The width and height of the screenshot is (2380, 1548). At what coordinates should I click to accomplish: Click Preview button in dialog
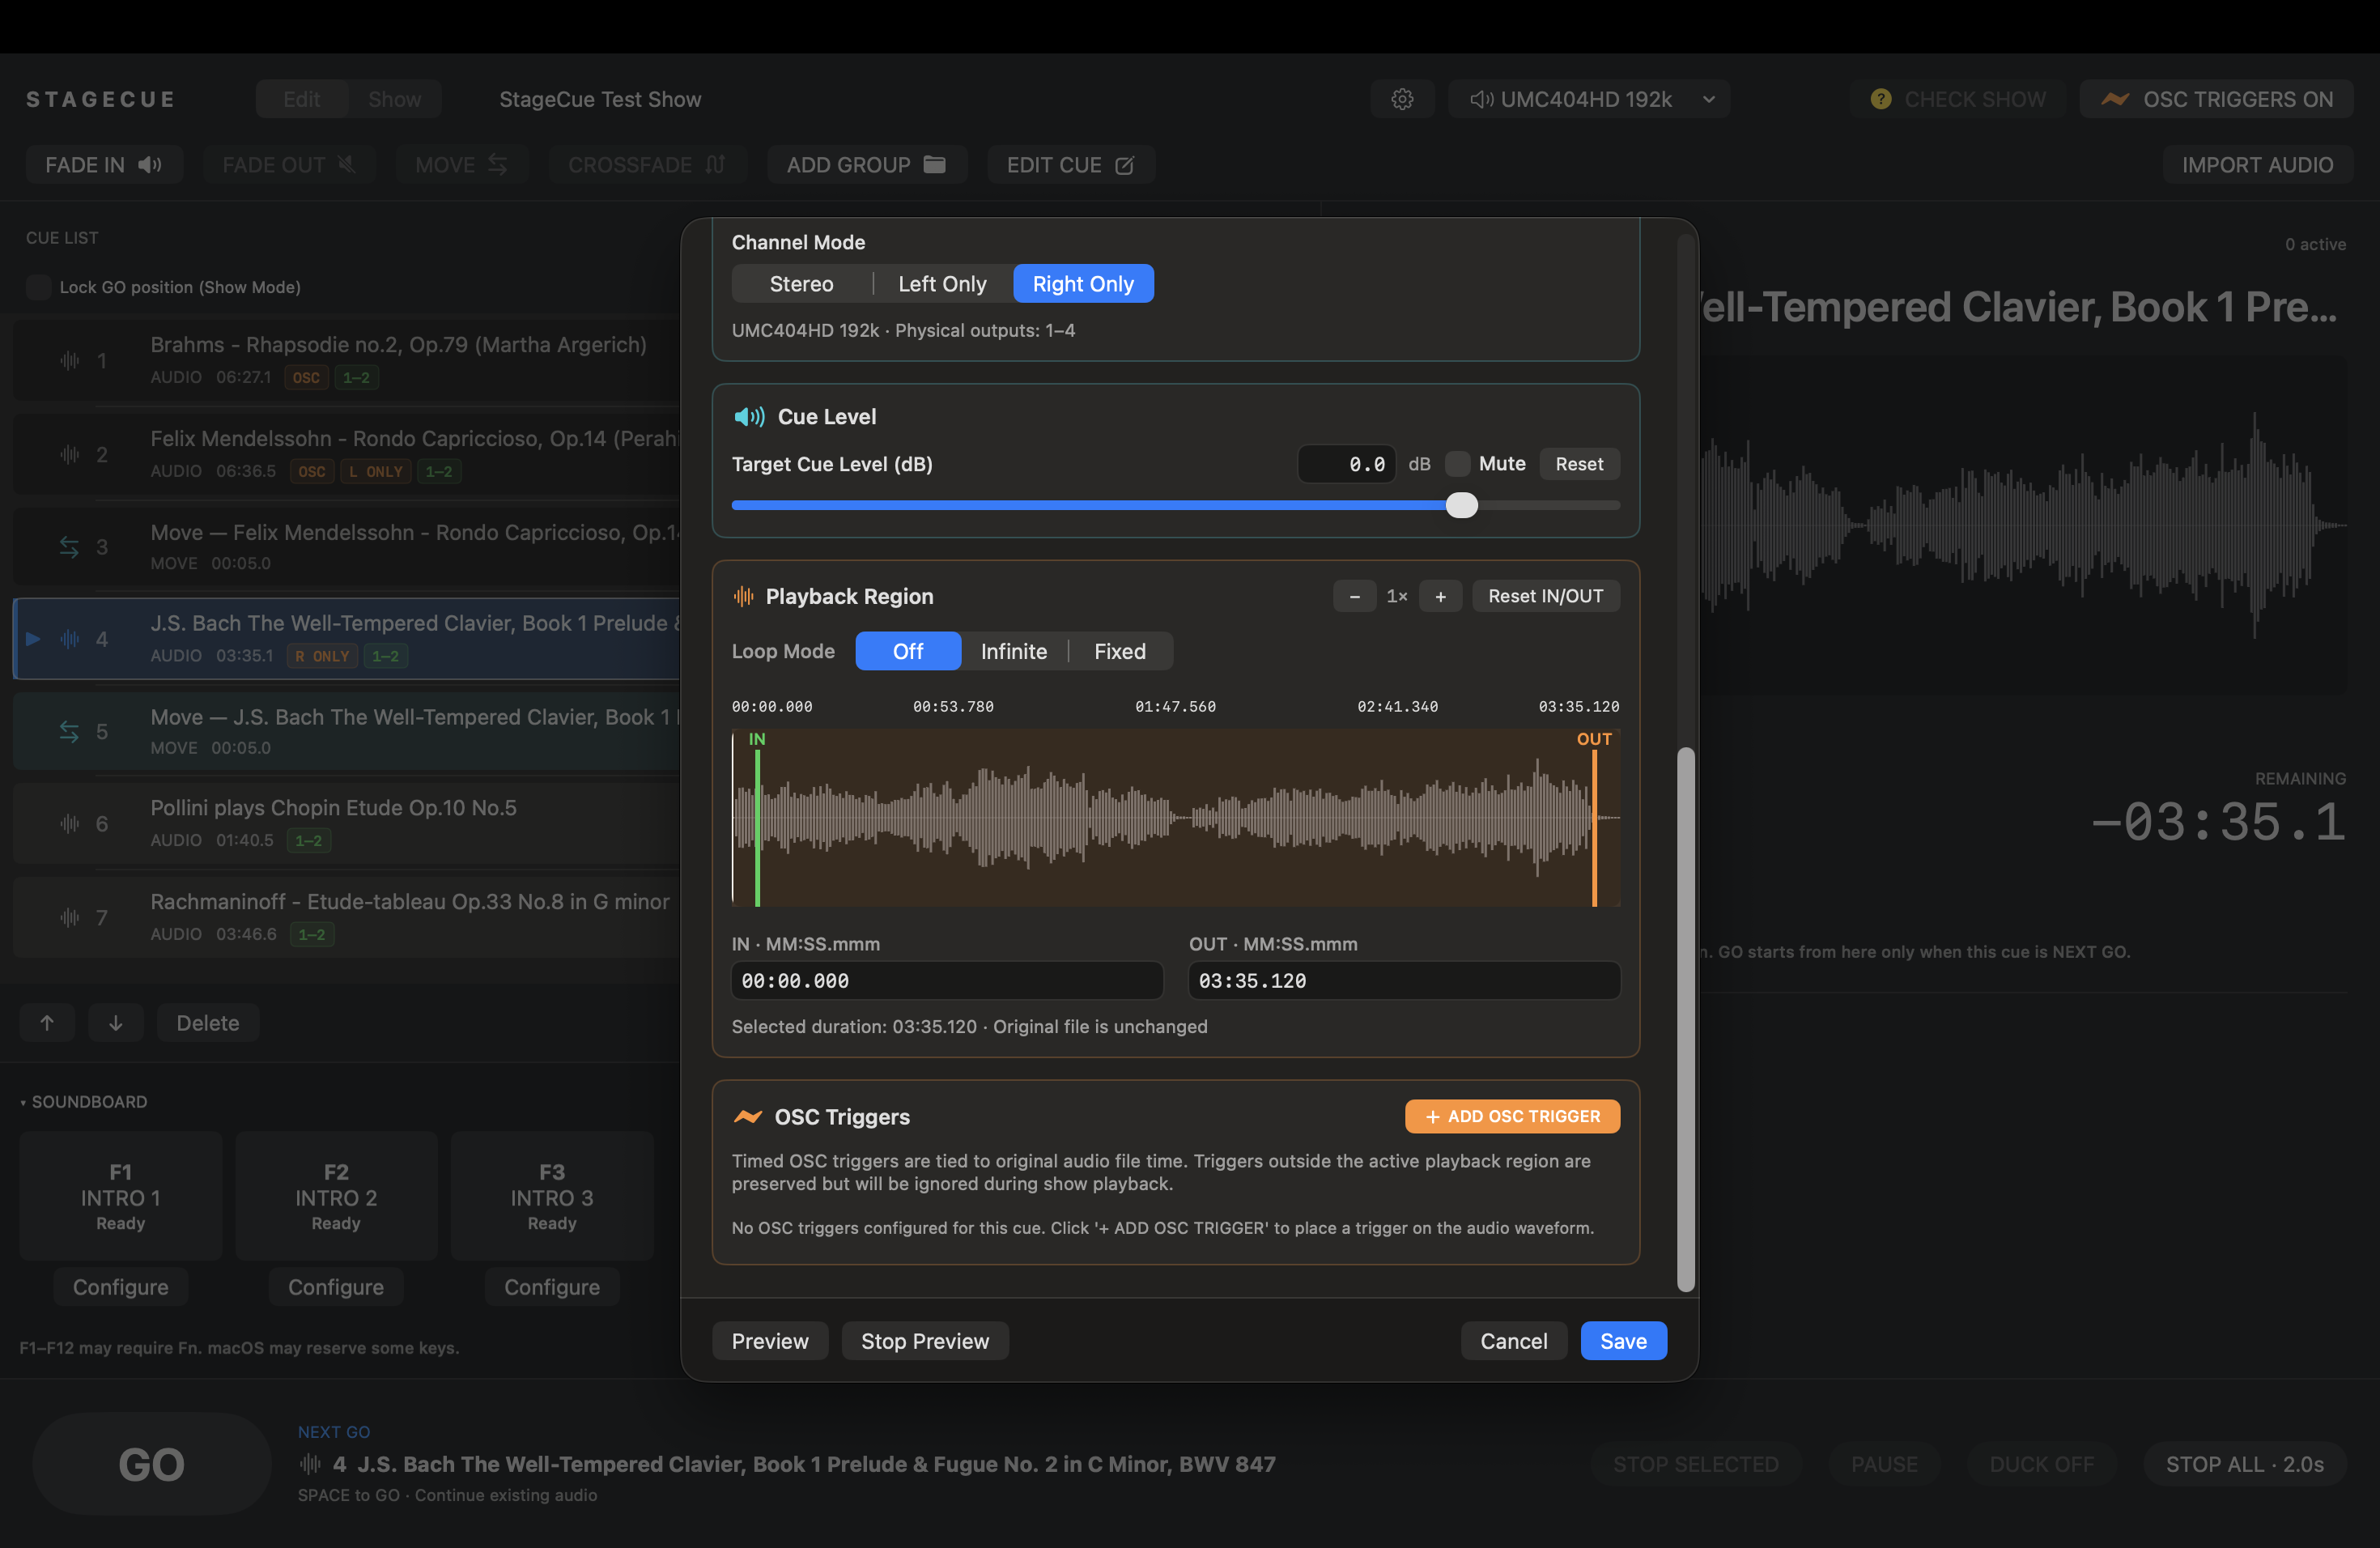point(769,1341)
